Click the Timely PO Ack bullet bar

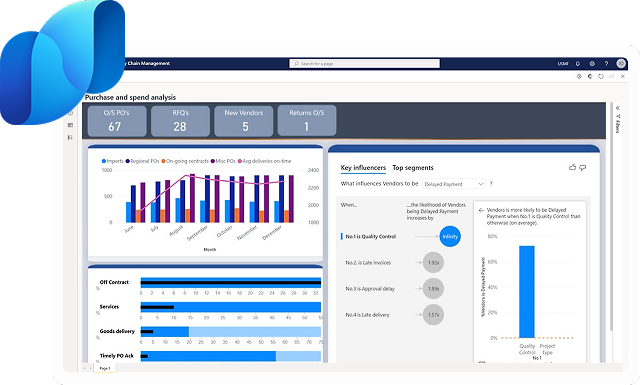coord(231,356)
